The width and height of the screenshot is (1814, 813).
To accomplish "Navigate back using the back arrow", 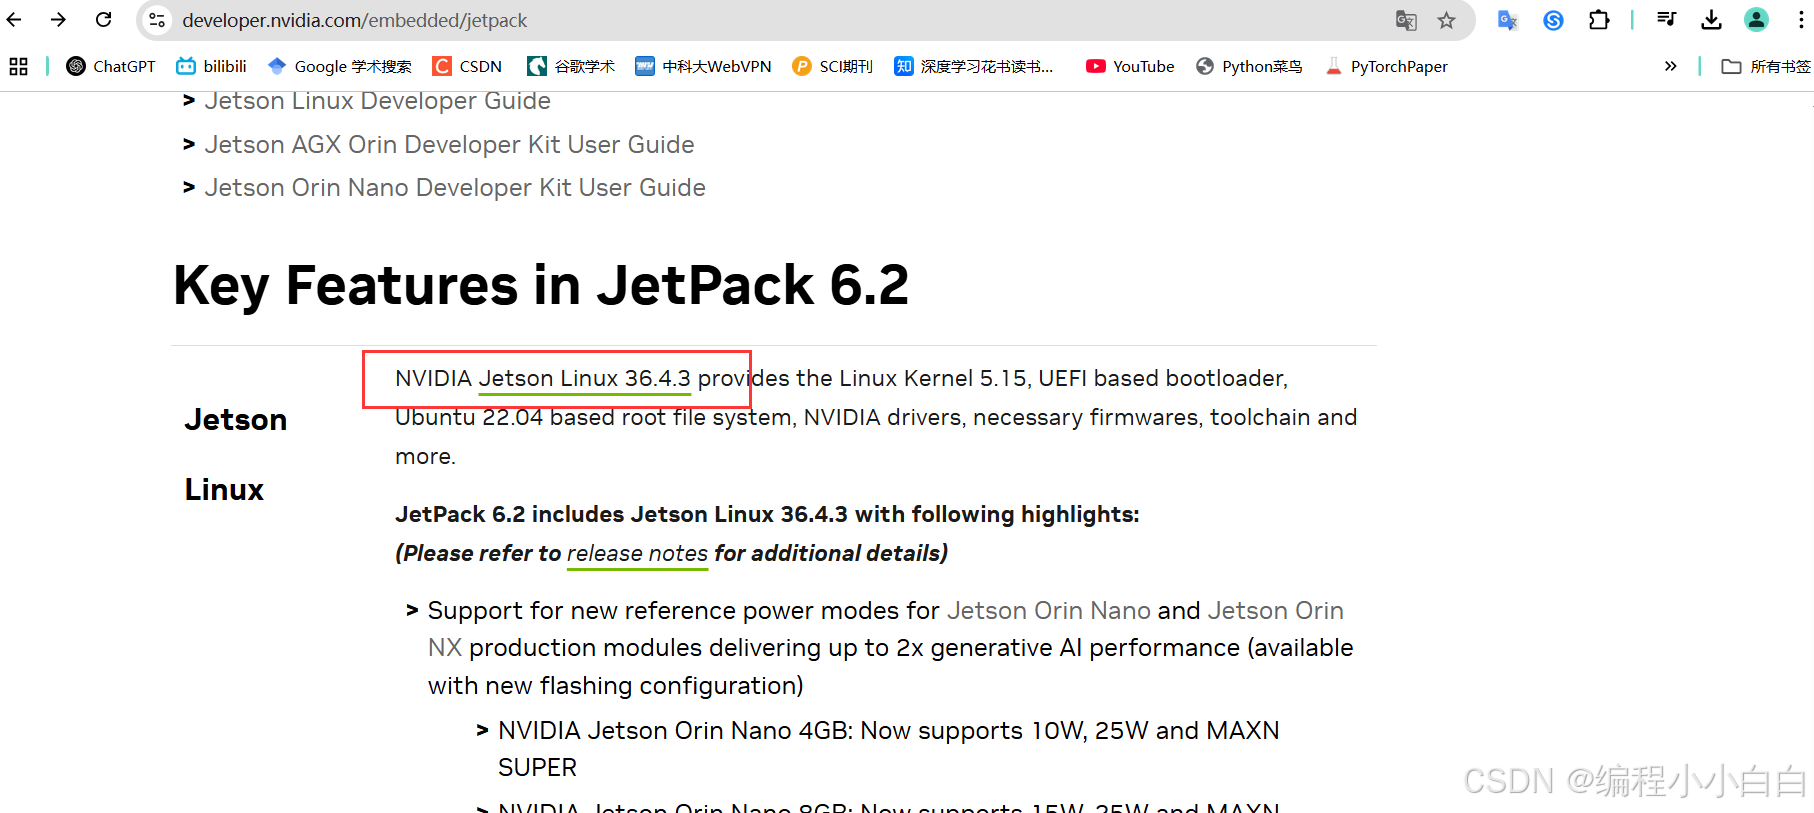I will click(15, 19).
